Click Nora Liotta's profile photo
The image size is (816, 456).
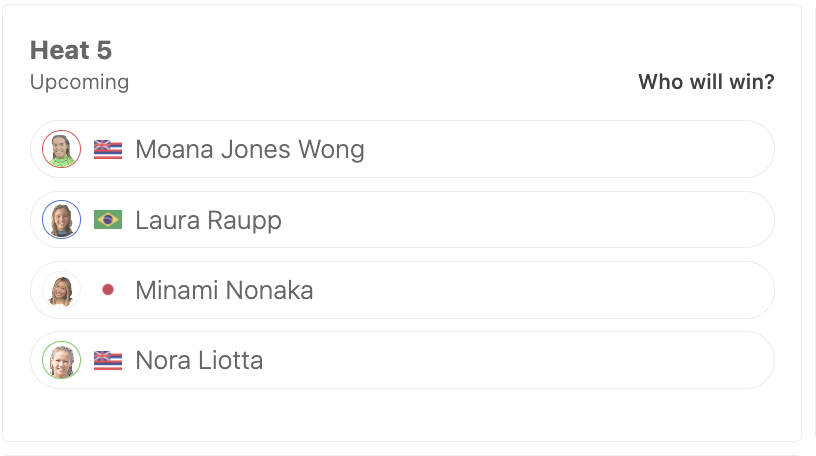[x=61, y=360]
